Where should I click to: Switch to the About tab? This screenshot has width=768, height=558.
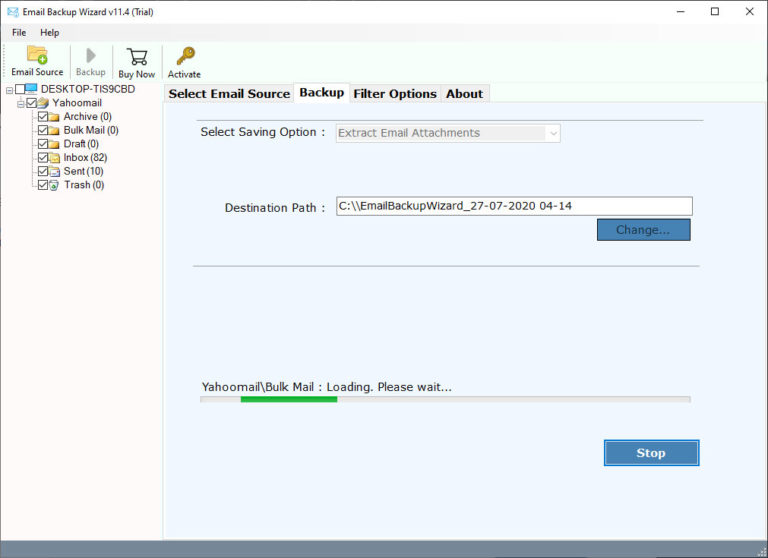[464, 94]
